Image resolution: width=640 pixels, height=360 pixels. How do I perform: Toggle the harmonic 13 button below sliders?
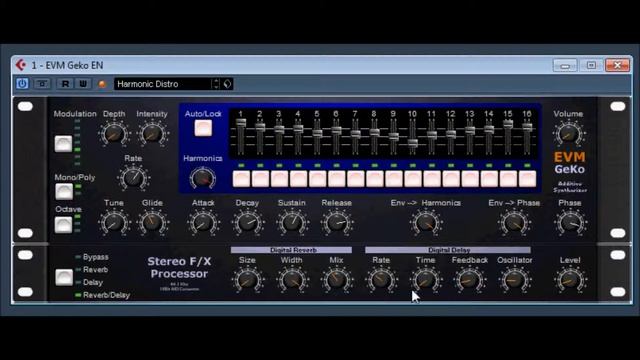coord(470,179)
